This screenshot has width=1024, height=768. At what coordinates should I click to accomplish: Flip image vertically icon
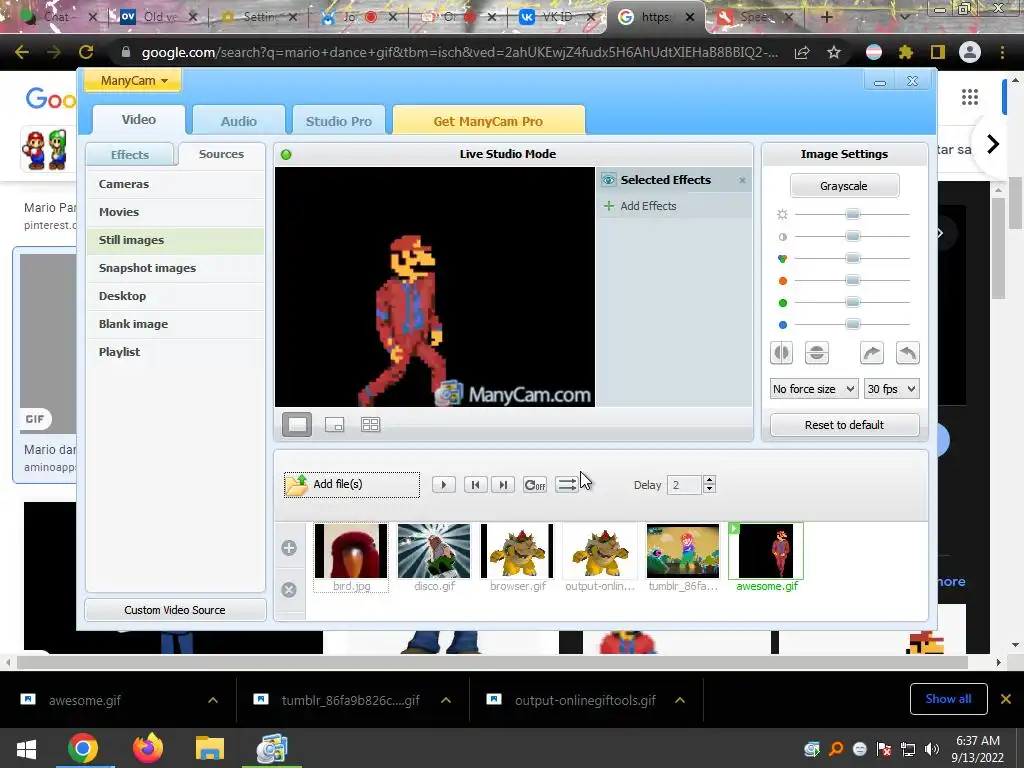click(816, 353)
